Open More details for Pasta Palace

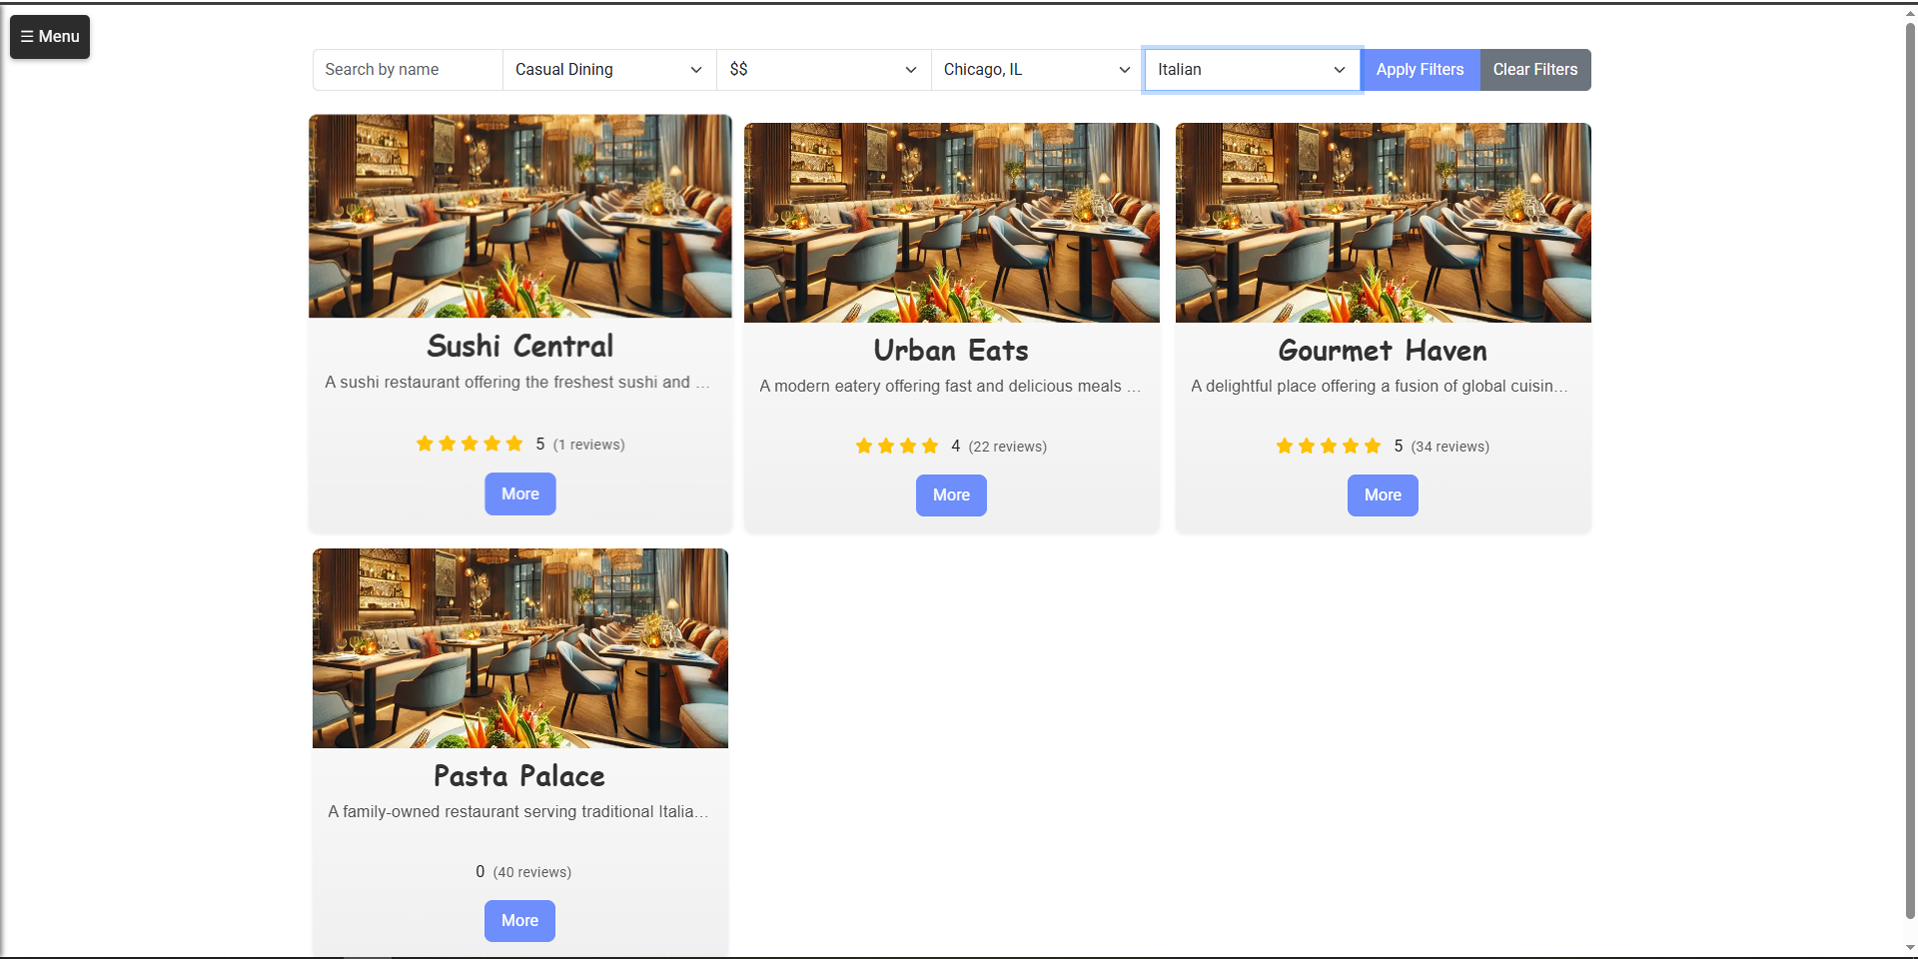tap(520, 921)
